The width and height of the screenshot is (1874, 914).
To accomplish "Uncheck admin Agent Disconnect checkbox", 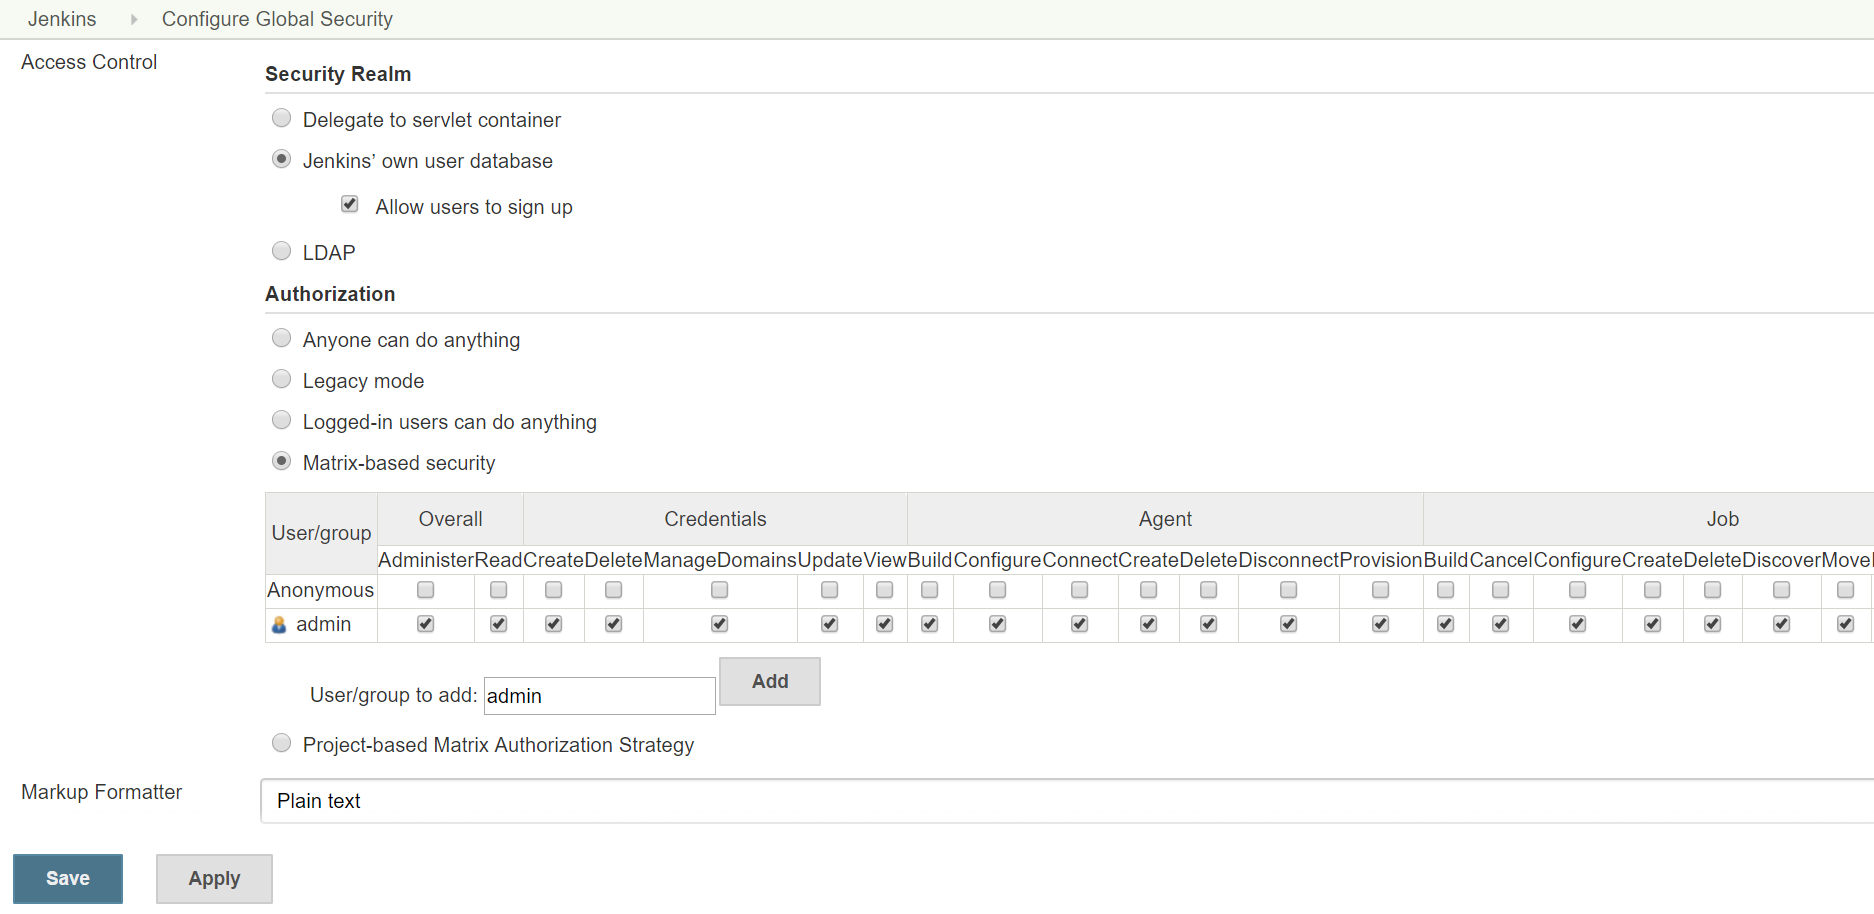I will pyautogui.click(x=1289, y=624).
